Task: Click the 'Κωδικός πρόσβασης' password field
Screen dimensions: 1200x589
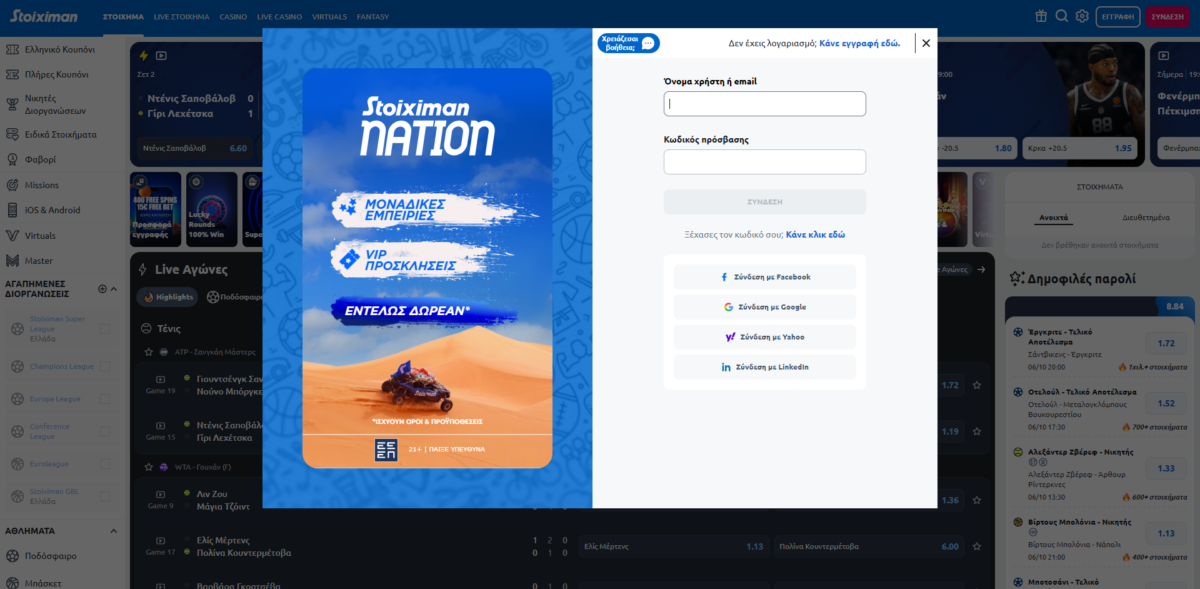Action: (x=765, y=162)
